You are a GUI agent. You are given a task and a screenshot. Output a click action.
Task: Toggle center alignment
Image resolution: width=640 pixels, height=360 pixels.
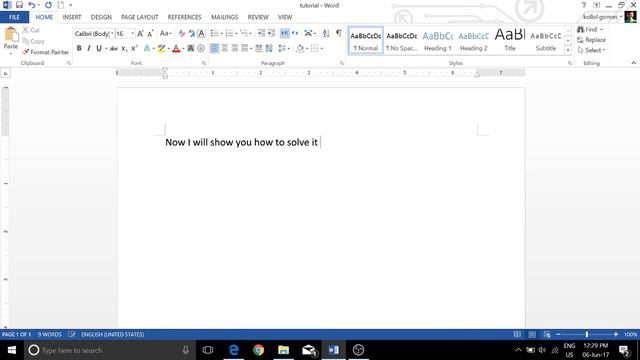point(224,48)
